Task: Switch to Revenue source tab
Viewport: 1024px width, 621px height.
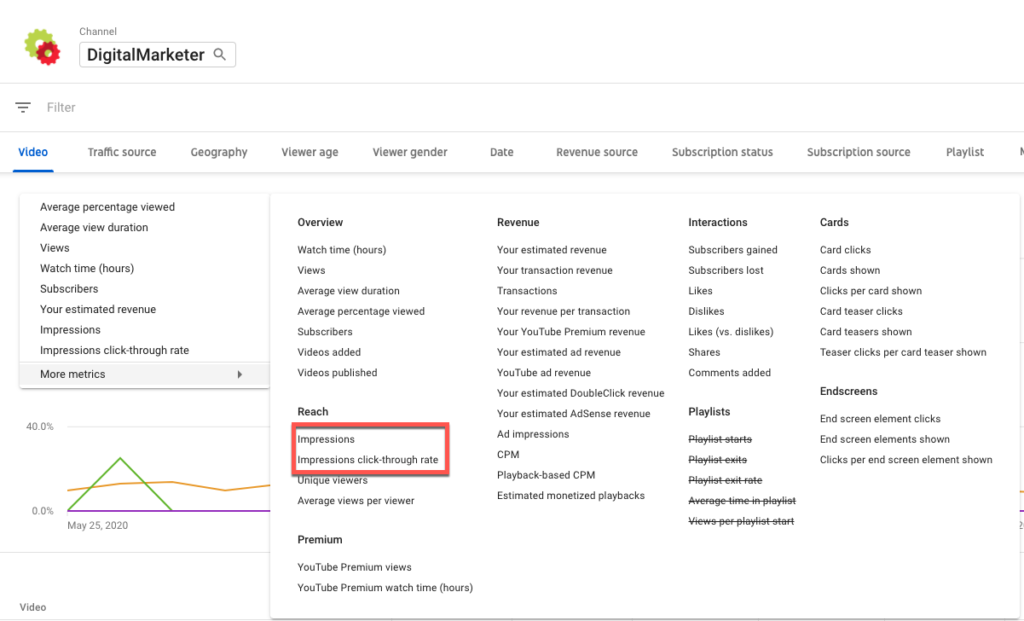Action: pyautogui.click(x=597, y=152)
